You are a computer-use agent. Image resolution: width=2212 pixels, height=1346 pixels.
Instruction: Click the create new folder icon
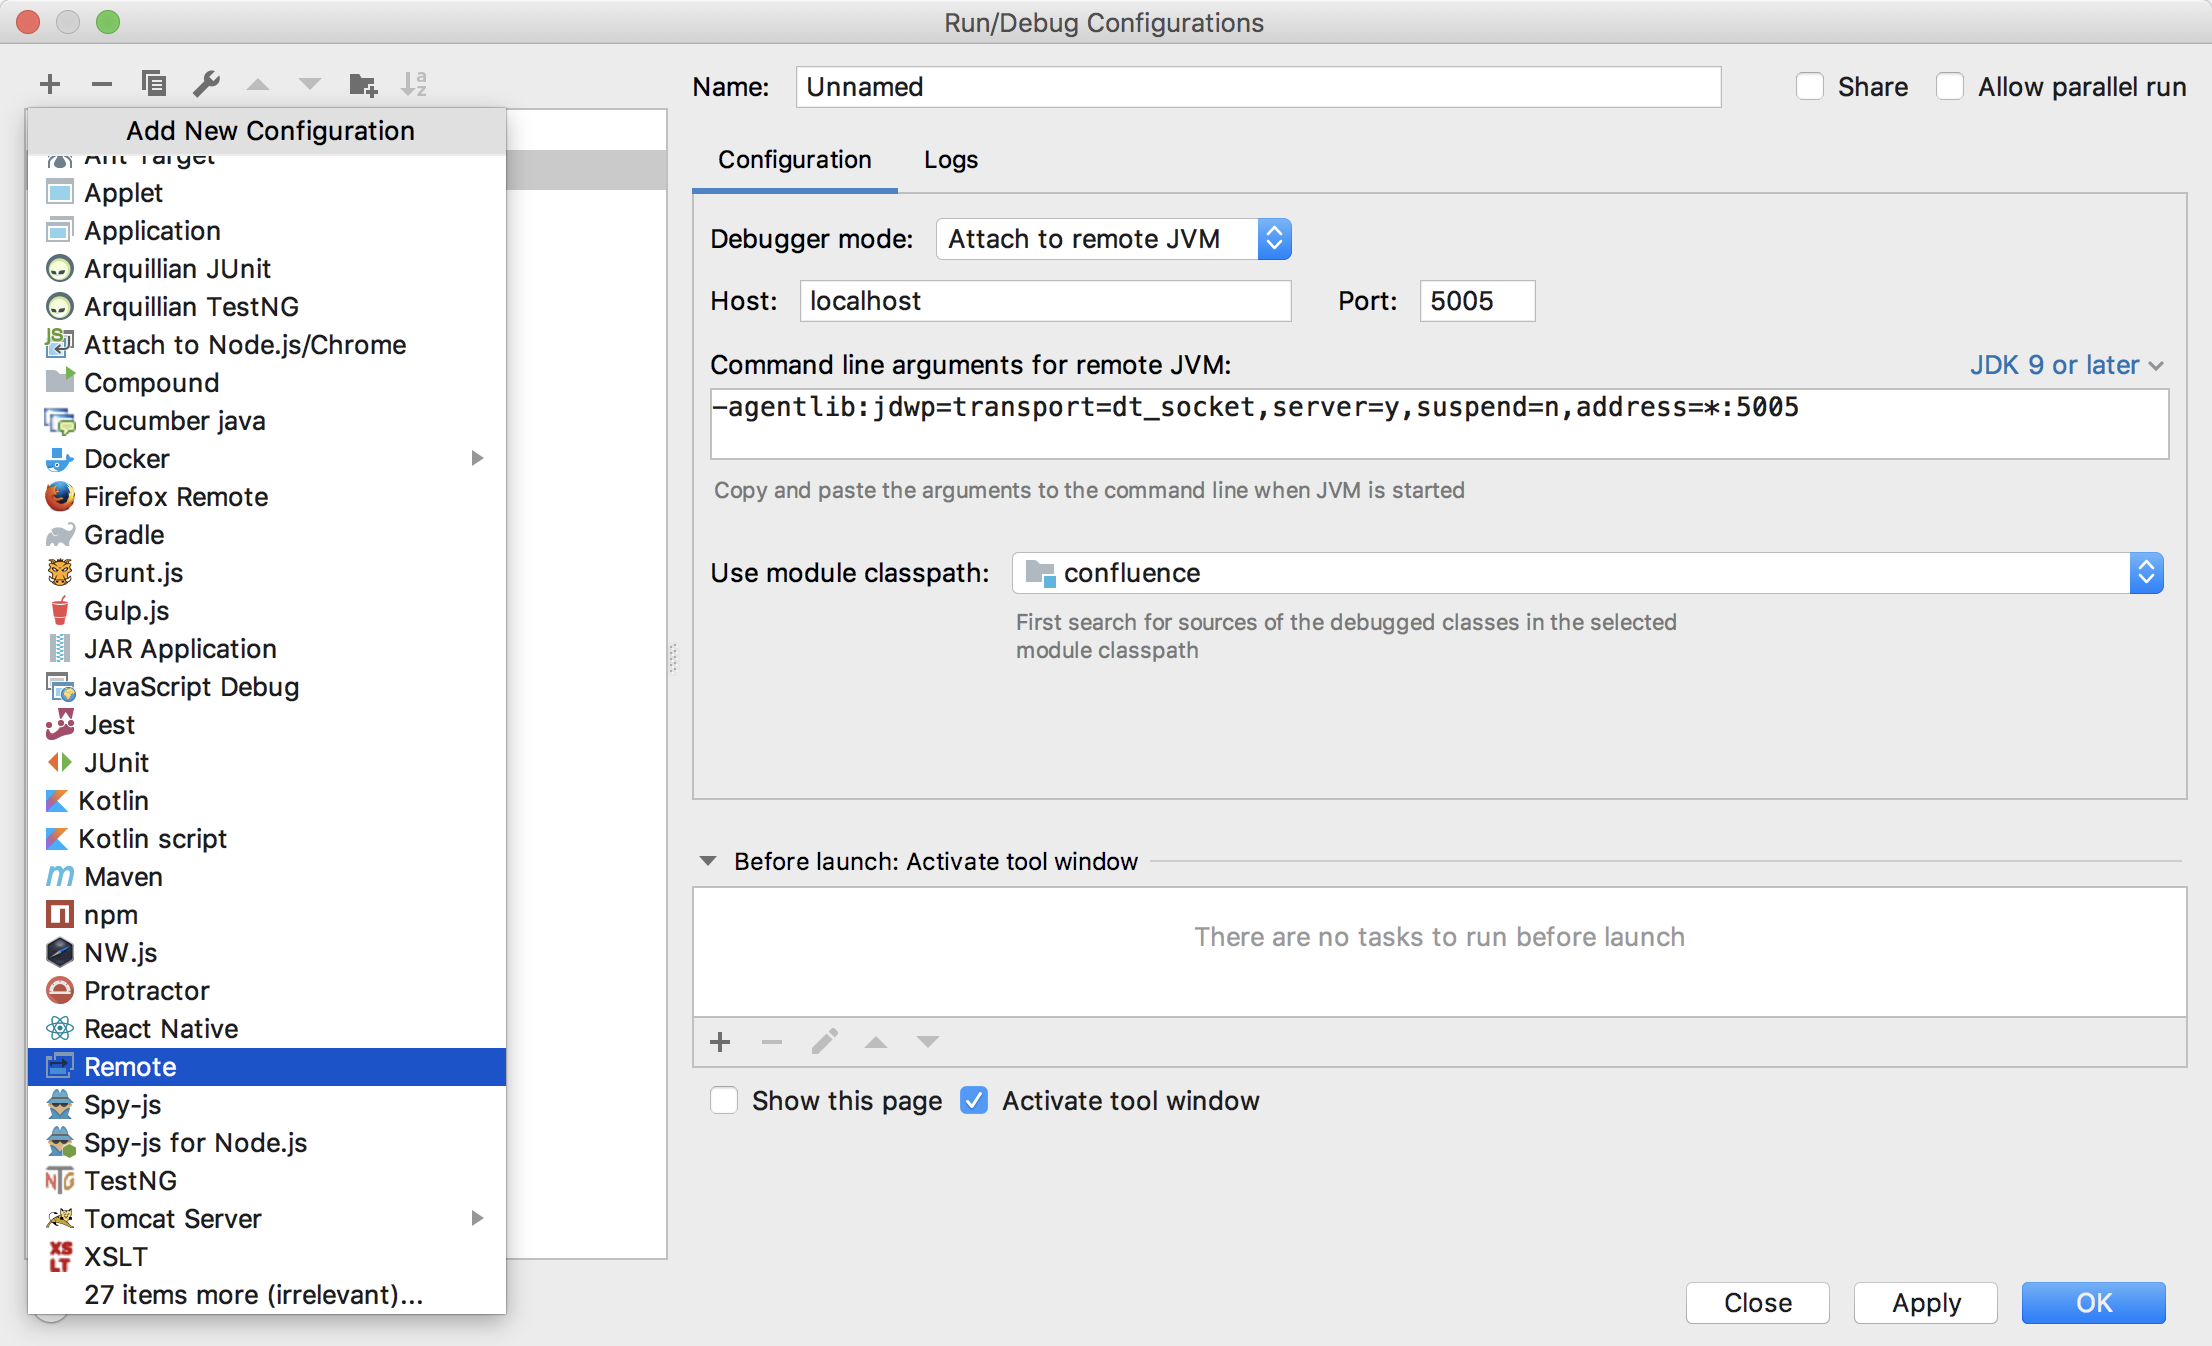tap(363, 84)
